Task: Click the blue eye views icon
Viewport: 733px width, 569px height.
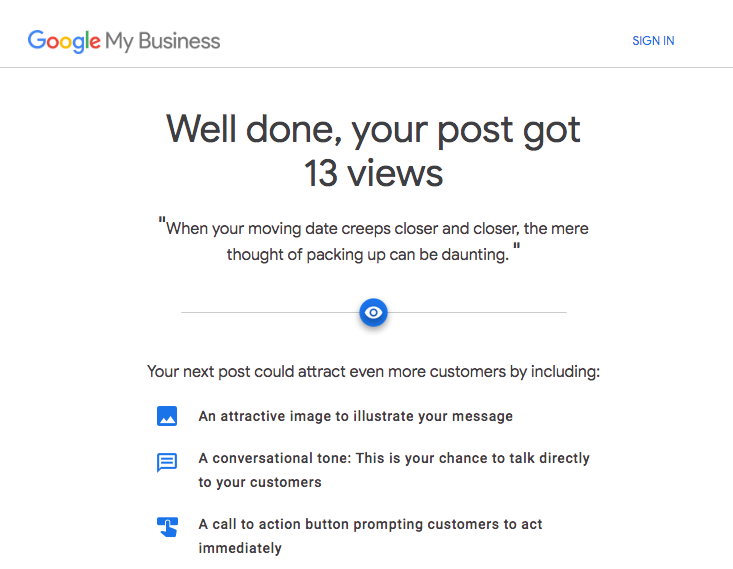Action: coord(373,313)
